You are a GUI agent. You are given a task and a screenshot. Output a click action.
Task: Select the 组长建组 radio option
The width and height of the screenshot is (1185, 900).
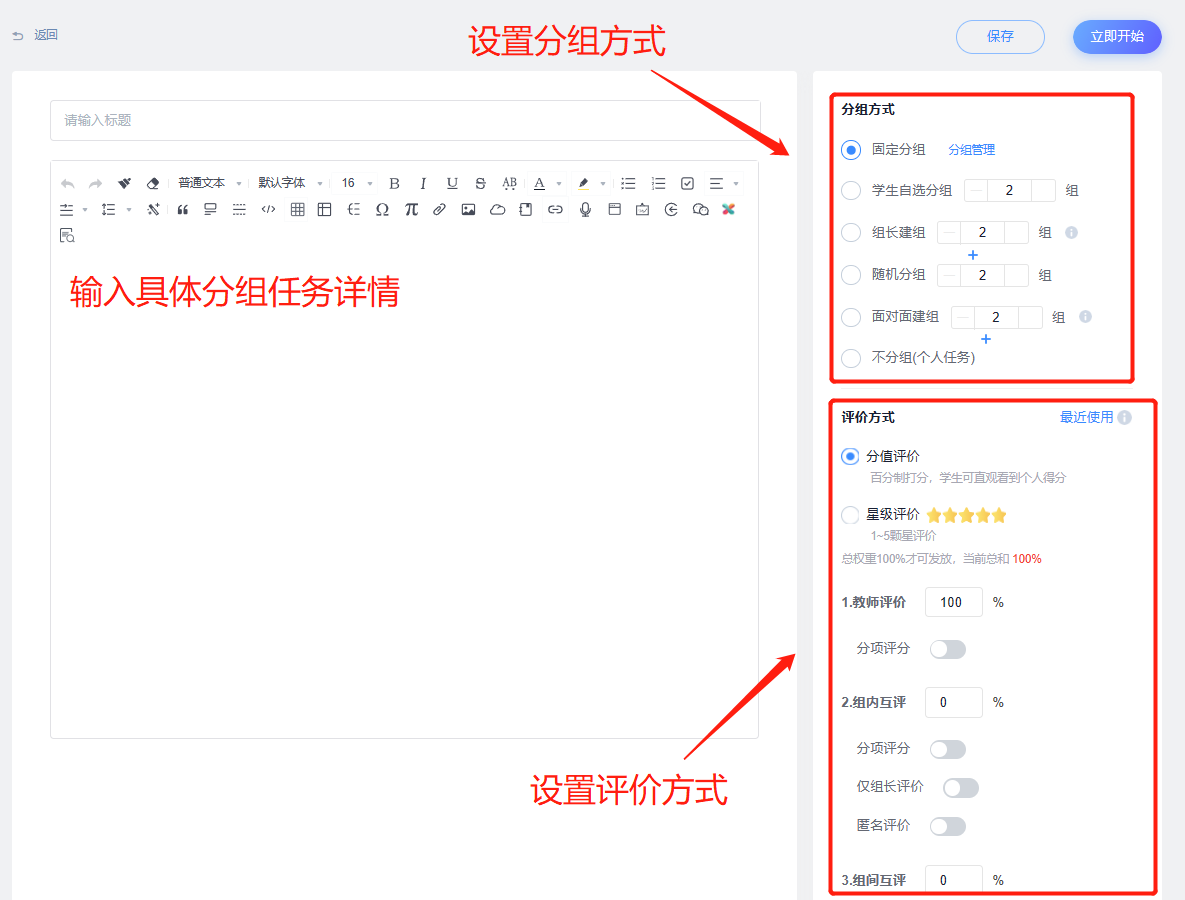tap(851, 232)
